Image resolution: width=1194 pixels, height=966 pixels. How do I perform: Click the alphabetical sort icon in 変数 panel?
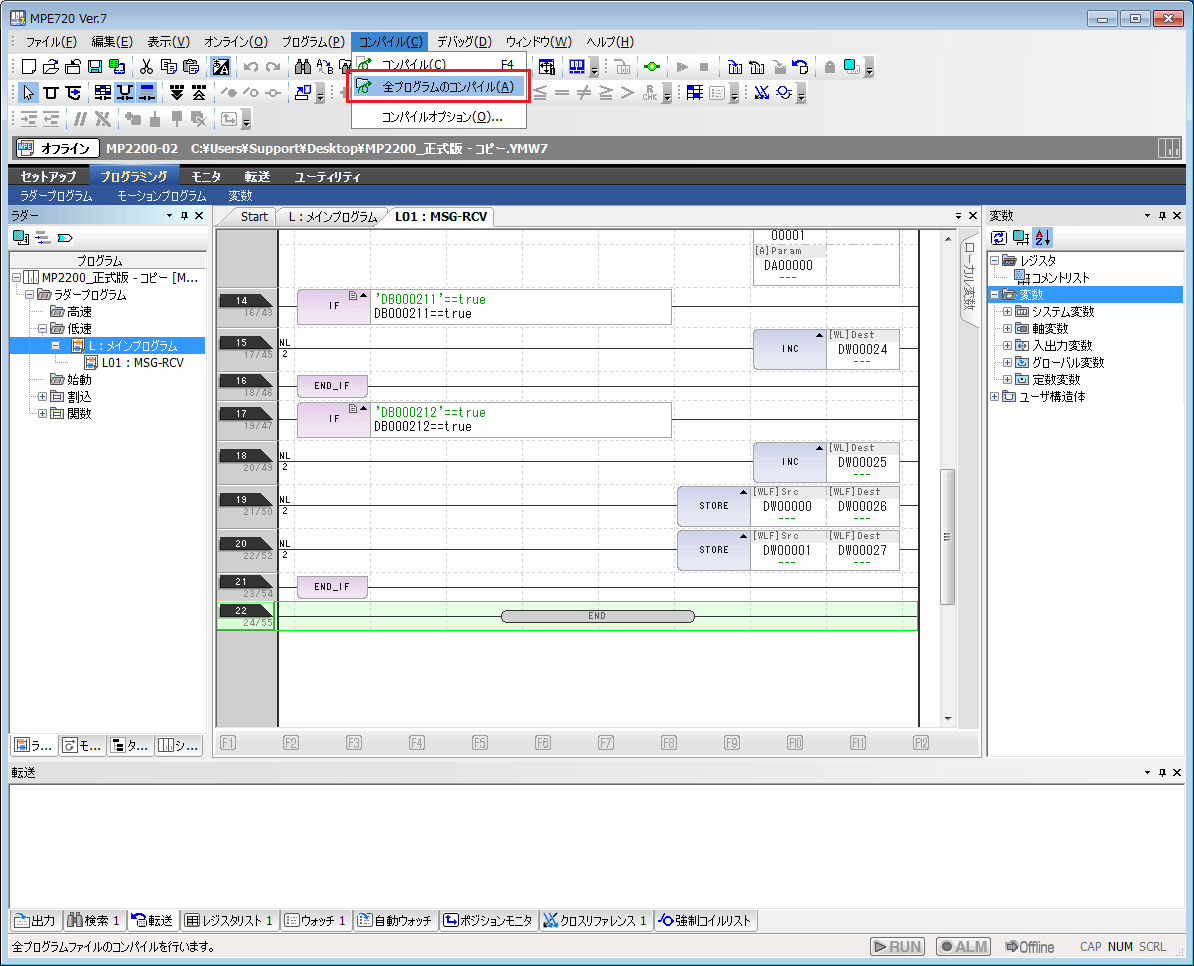tap(1042, 237)
